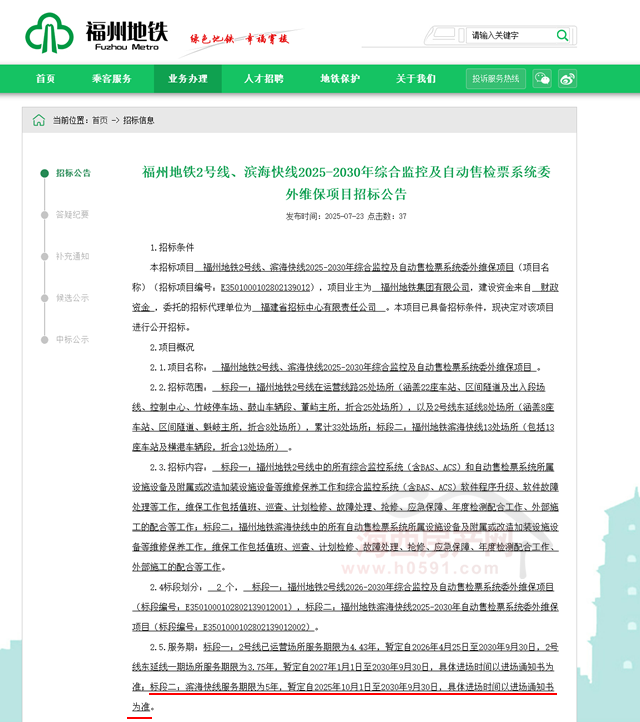Click the announcement title heading
The image size is (640, 722).
[x=346, y=183]
